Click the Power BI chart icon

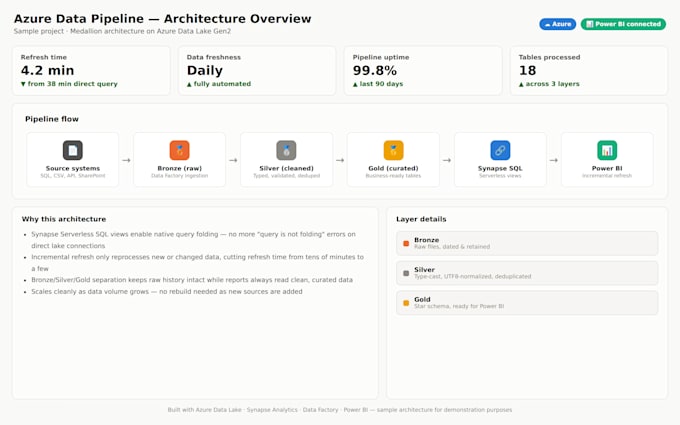coord(607,150)
